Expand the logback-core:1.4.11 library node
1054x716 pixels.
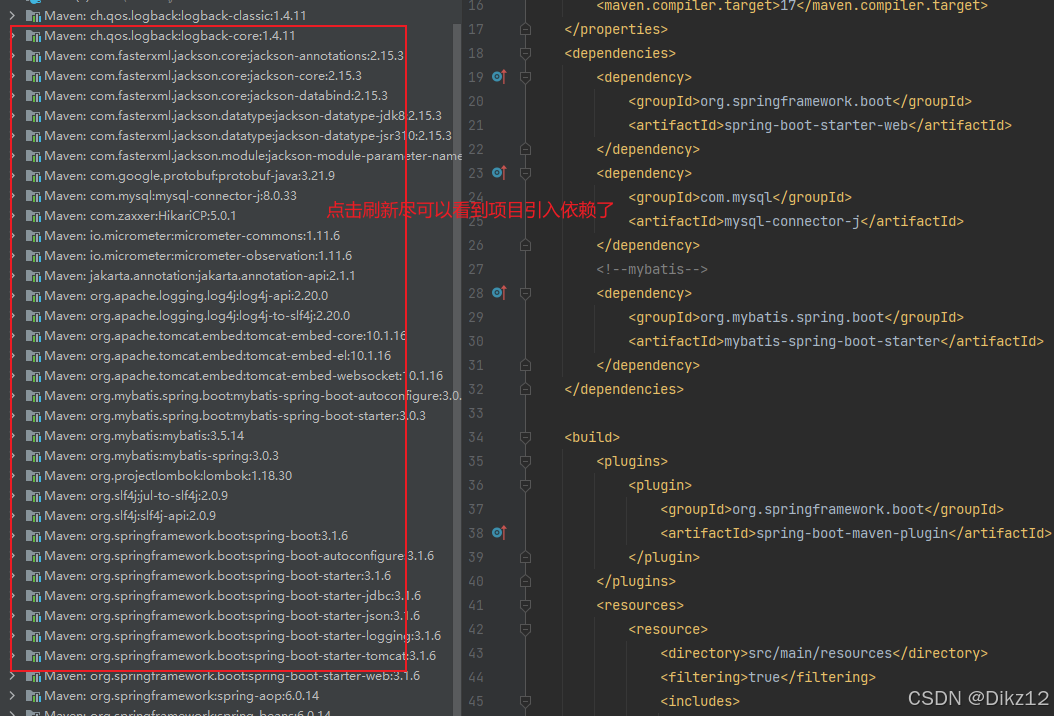coord(13,35)
